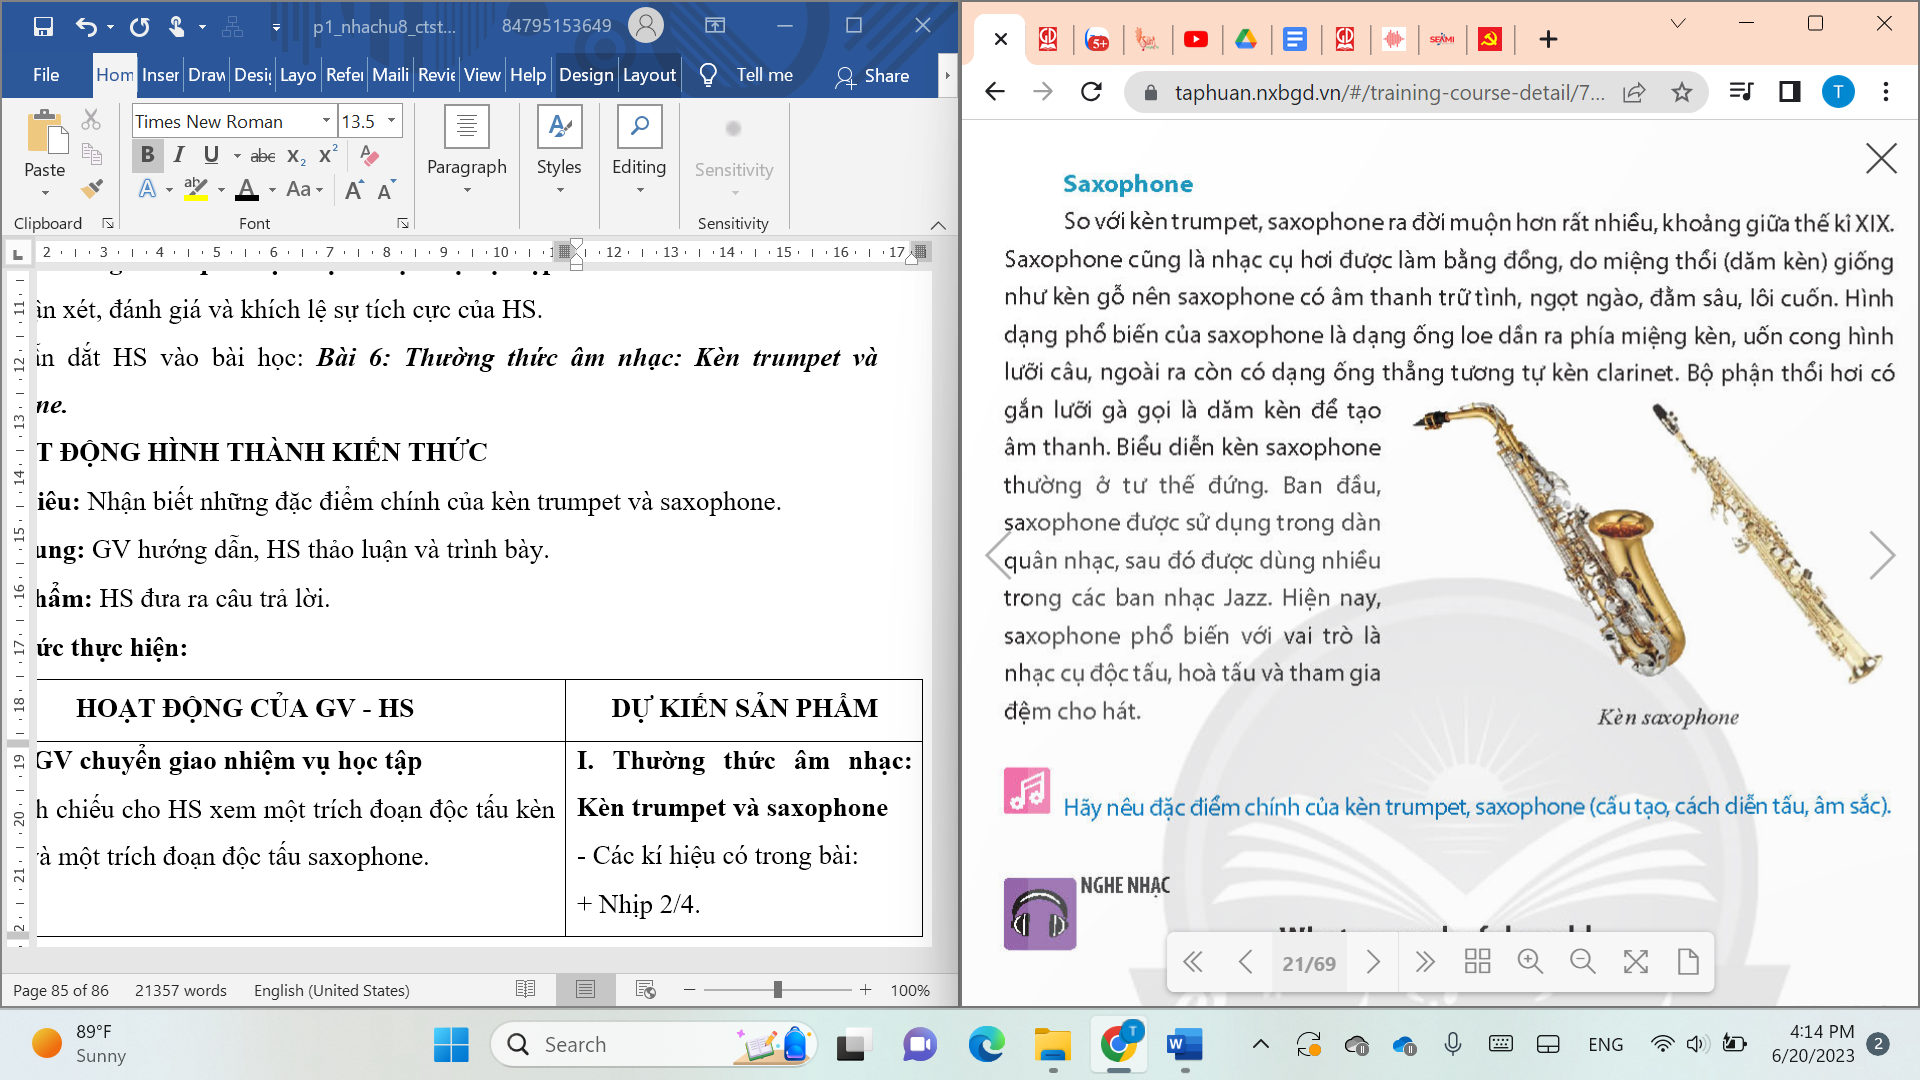The width and height of the screenshot is (1920, 1080).
Task: Open the File tab in Word
Action: pos(46,75)
